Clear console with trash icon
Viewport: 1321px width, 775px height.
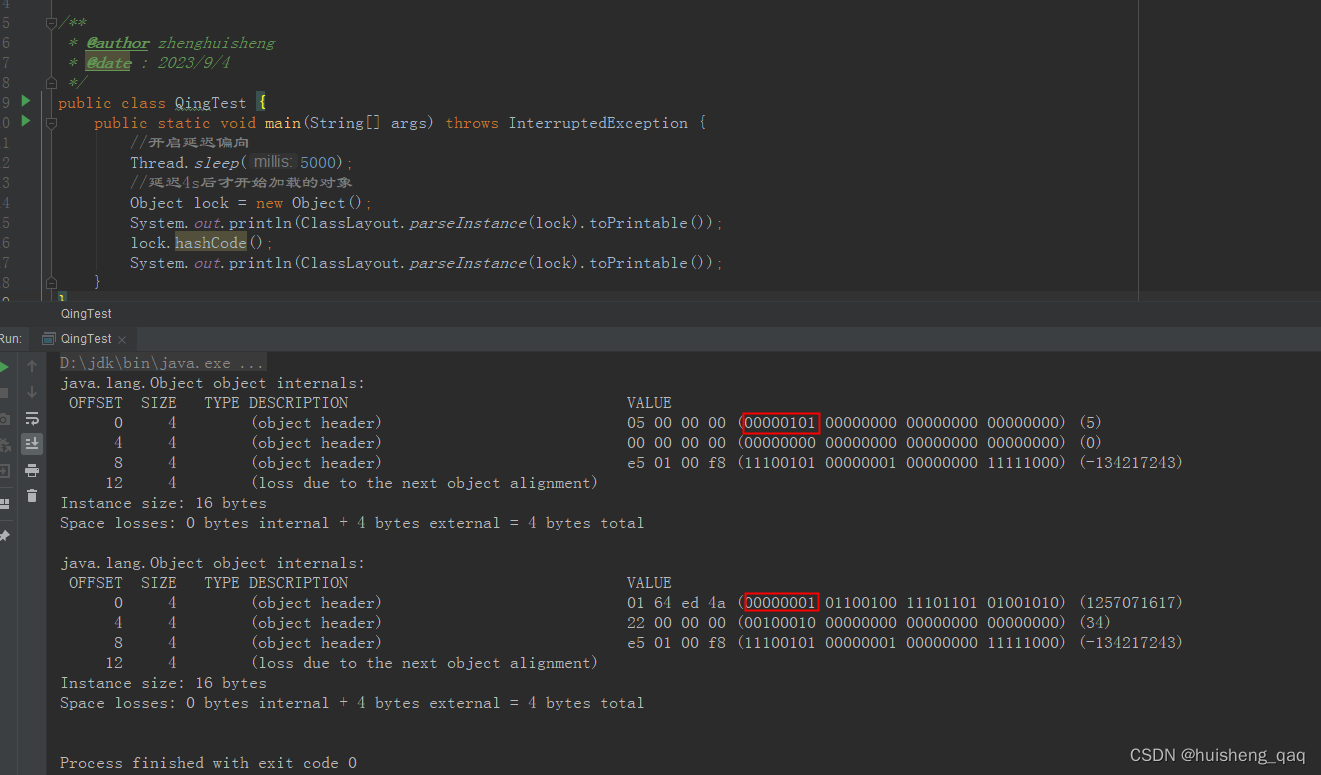[32, 496]
